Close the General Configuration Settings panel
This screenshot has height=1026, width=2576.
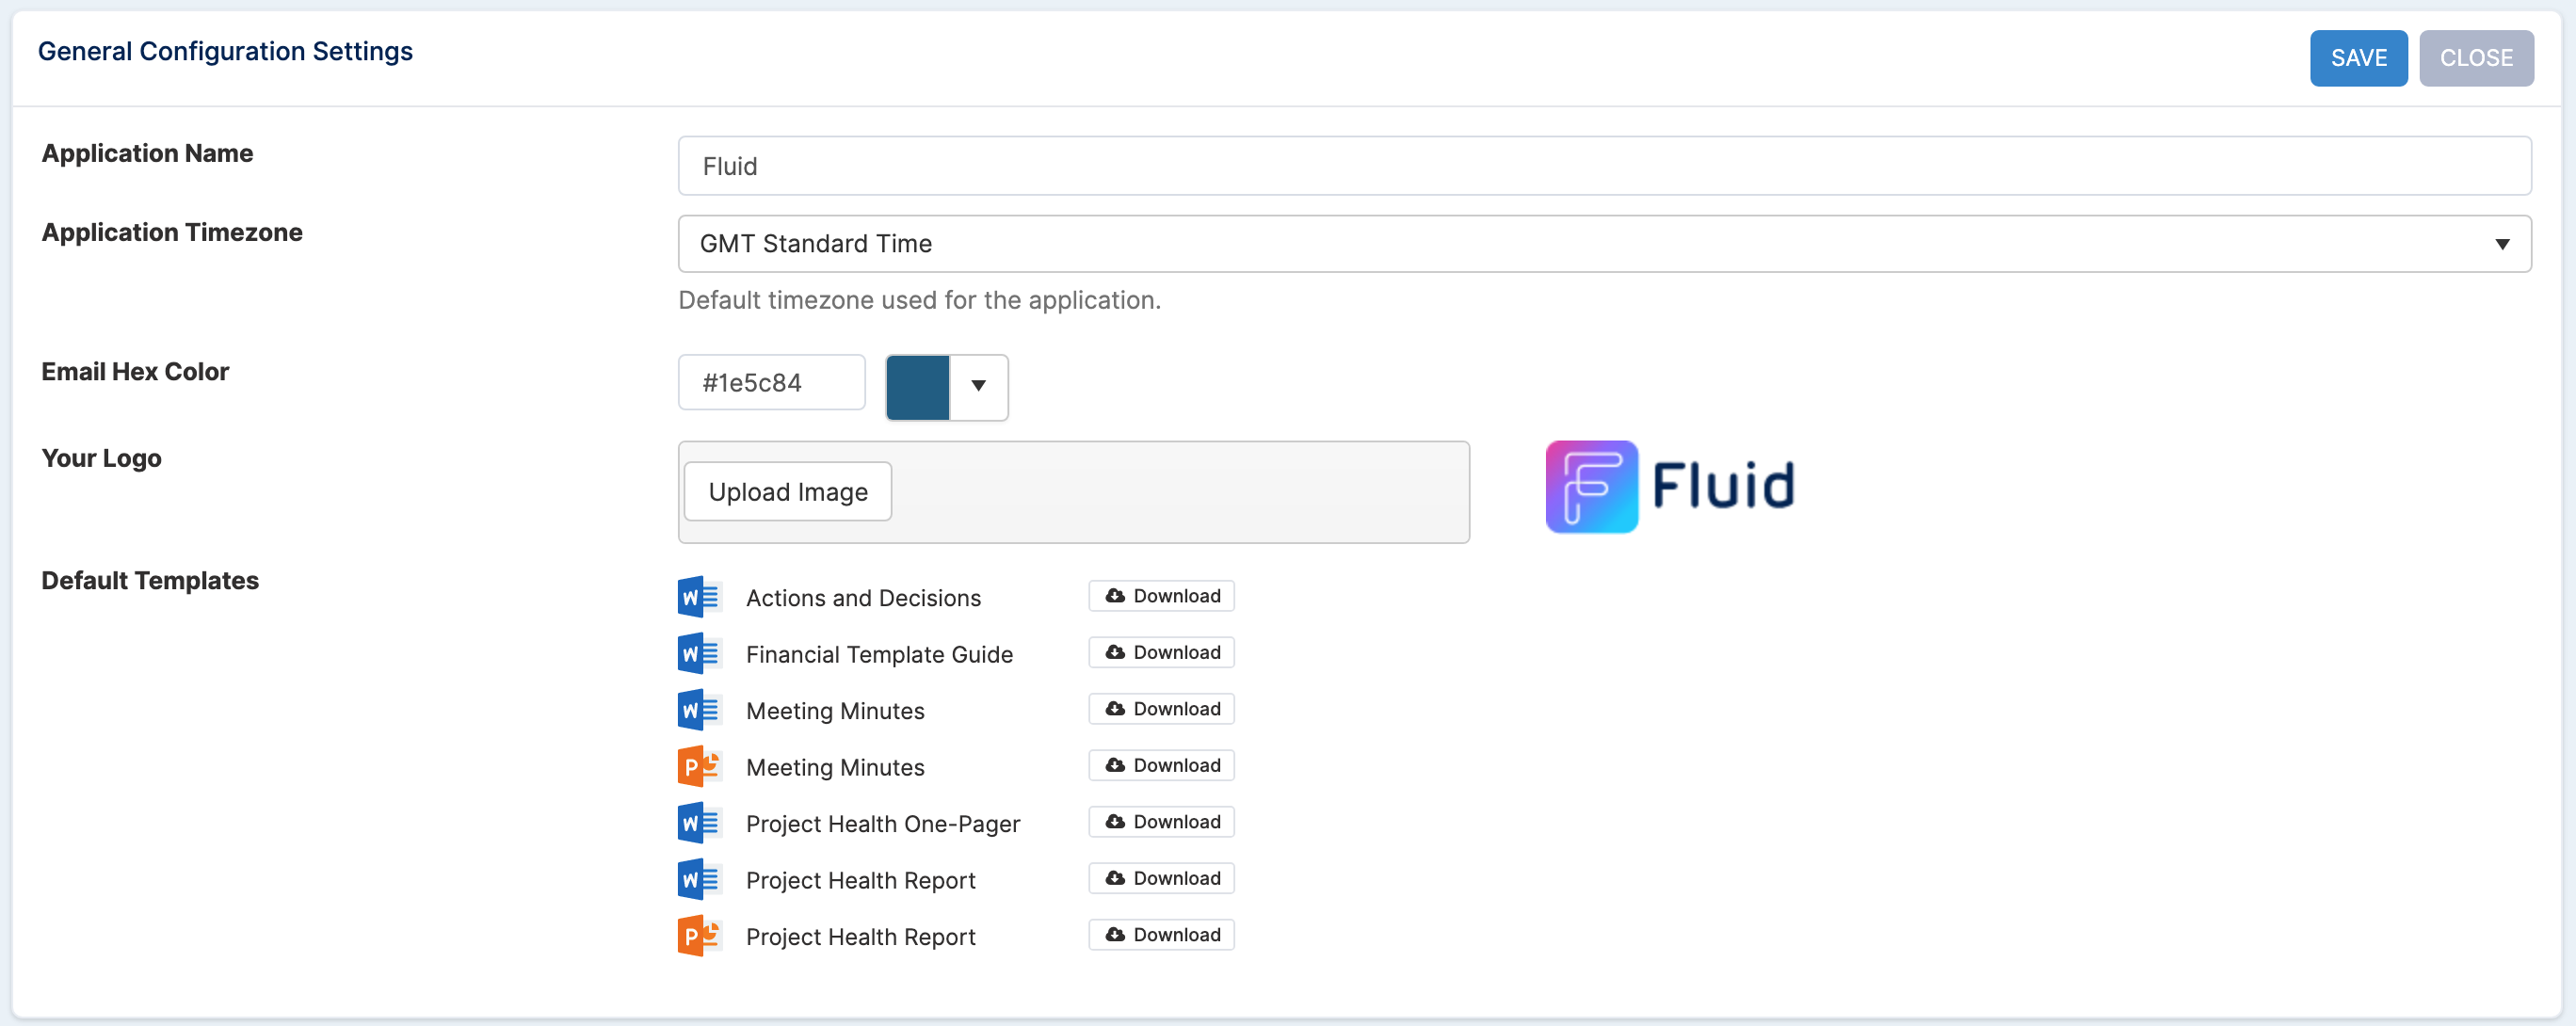pyautogui.click(x=2476, y=58)
